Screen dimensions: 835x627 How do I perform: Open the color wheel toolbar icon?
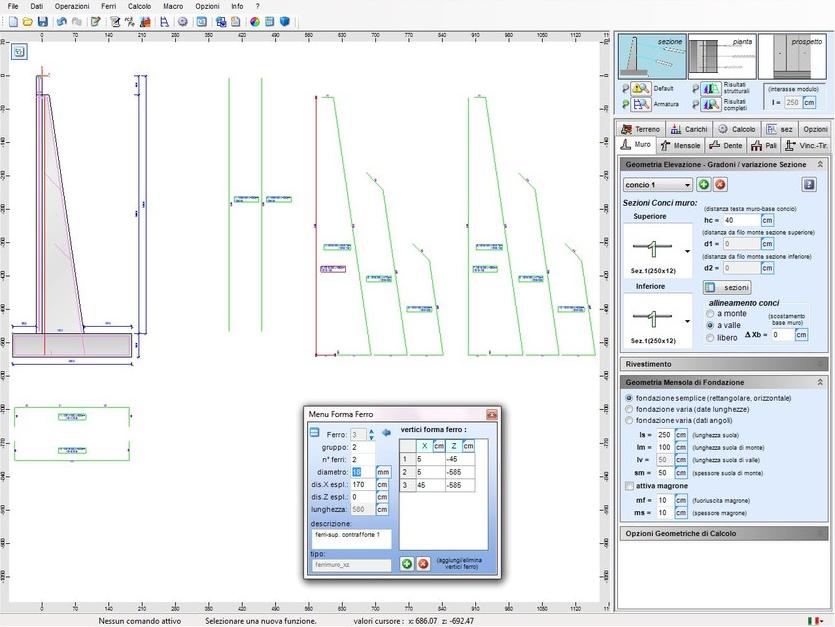[x=254, y=21]
